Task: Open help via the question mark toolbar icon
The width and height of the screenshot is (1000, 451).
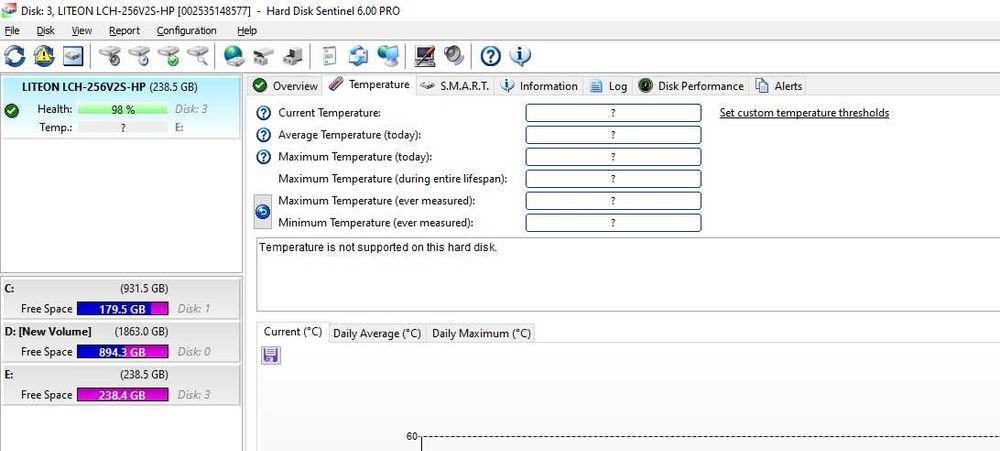Action: tap(490, 56)
